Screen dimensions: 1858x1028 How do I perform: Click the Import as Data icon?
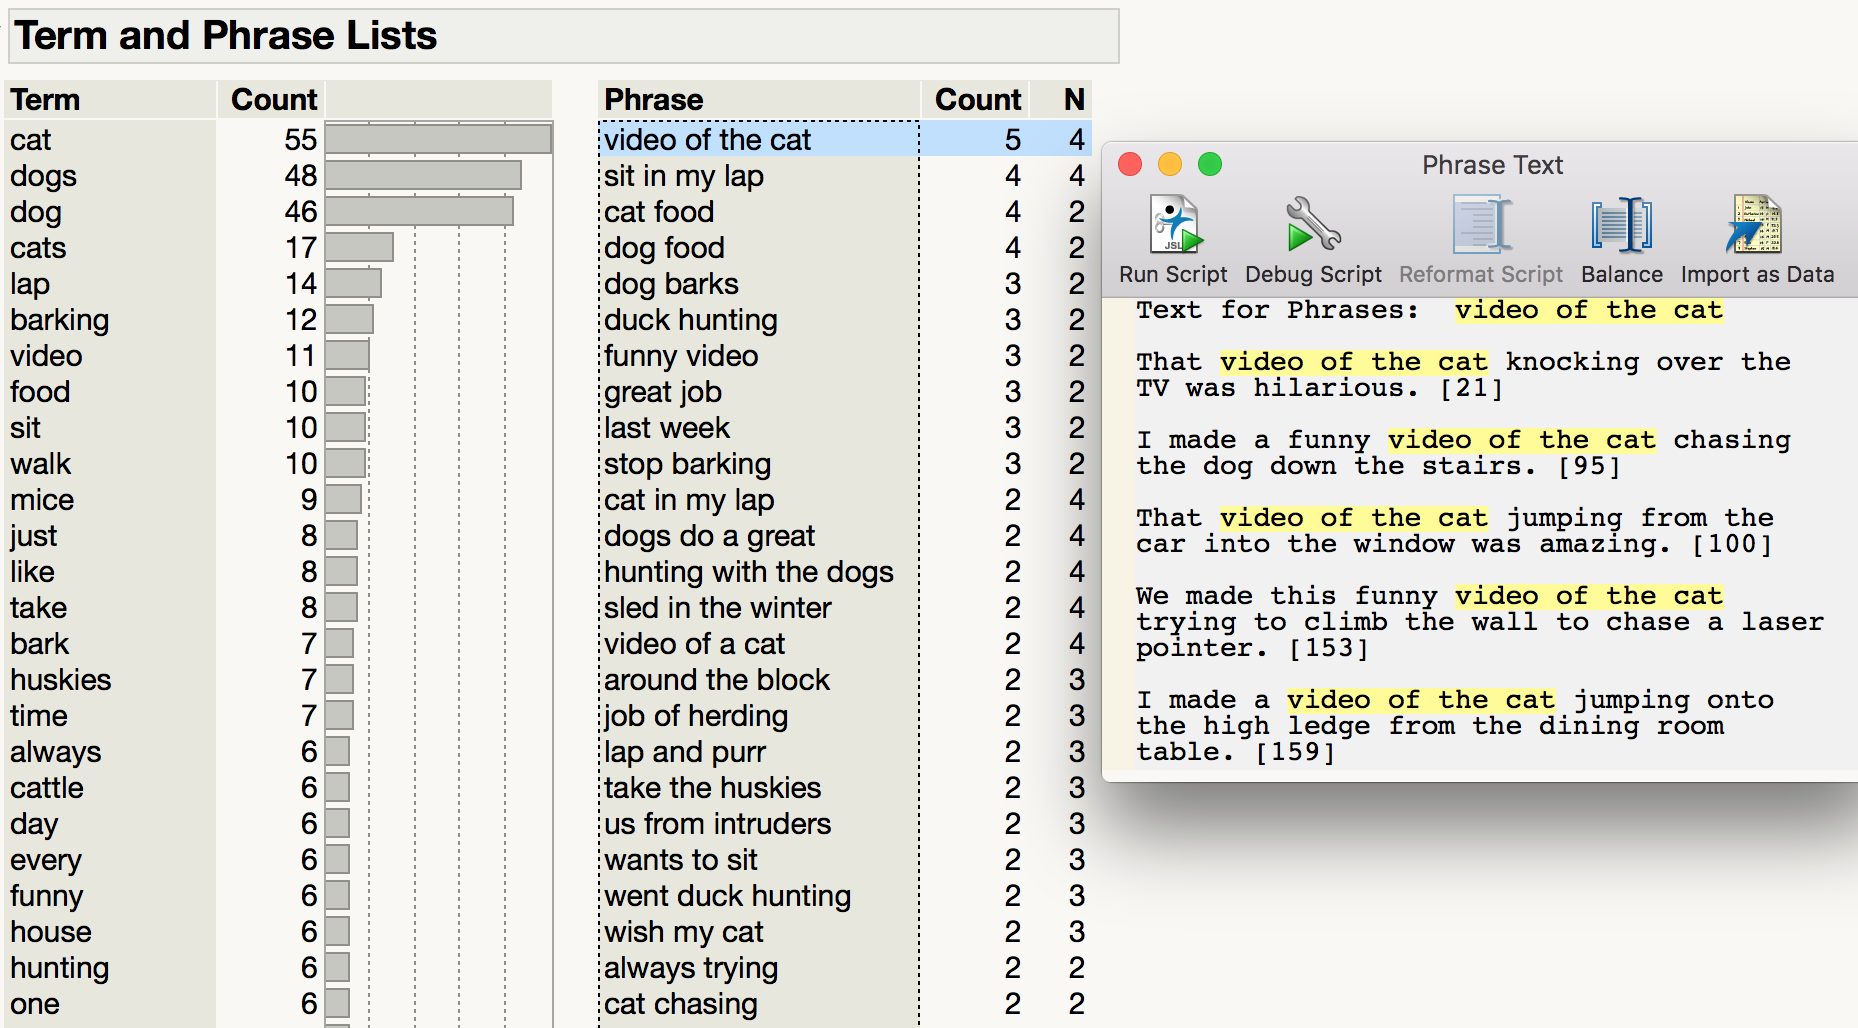pos(1757,225)
